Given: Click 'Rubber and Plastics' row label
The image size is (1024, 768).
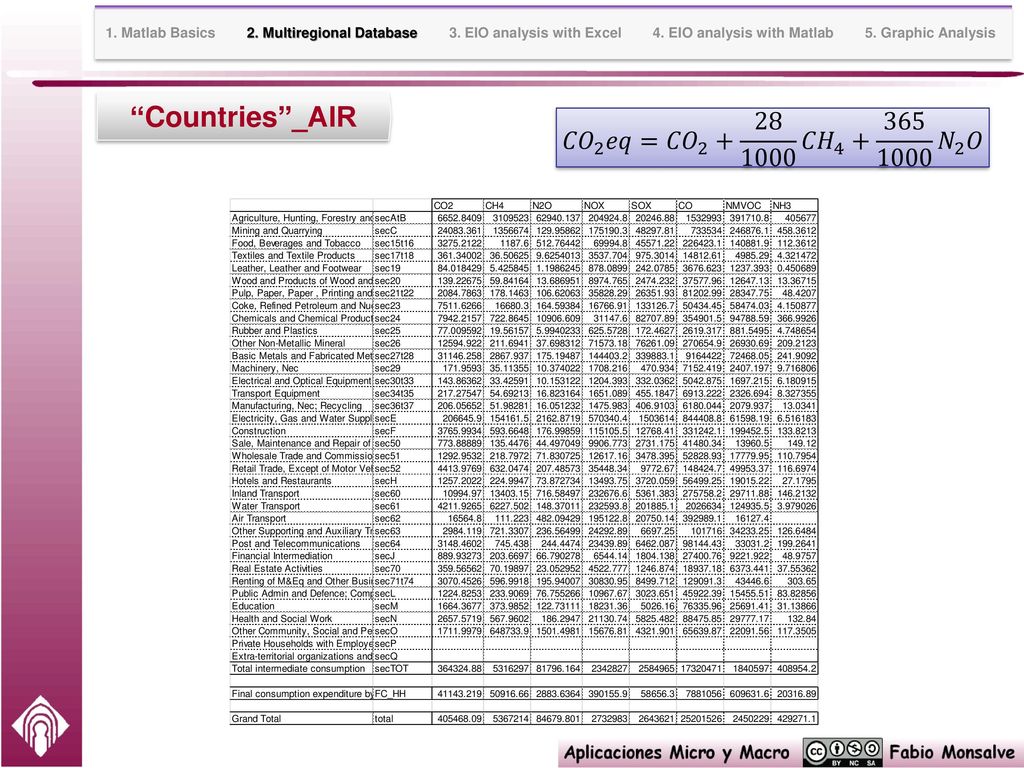Looking at the screenshot, I should pos(274,330).
